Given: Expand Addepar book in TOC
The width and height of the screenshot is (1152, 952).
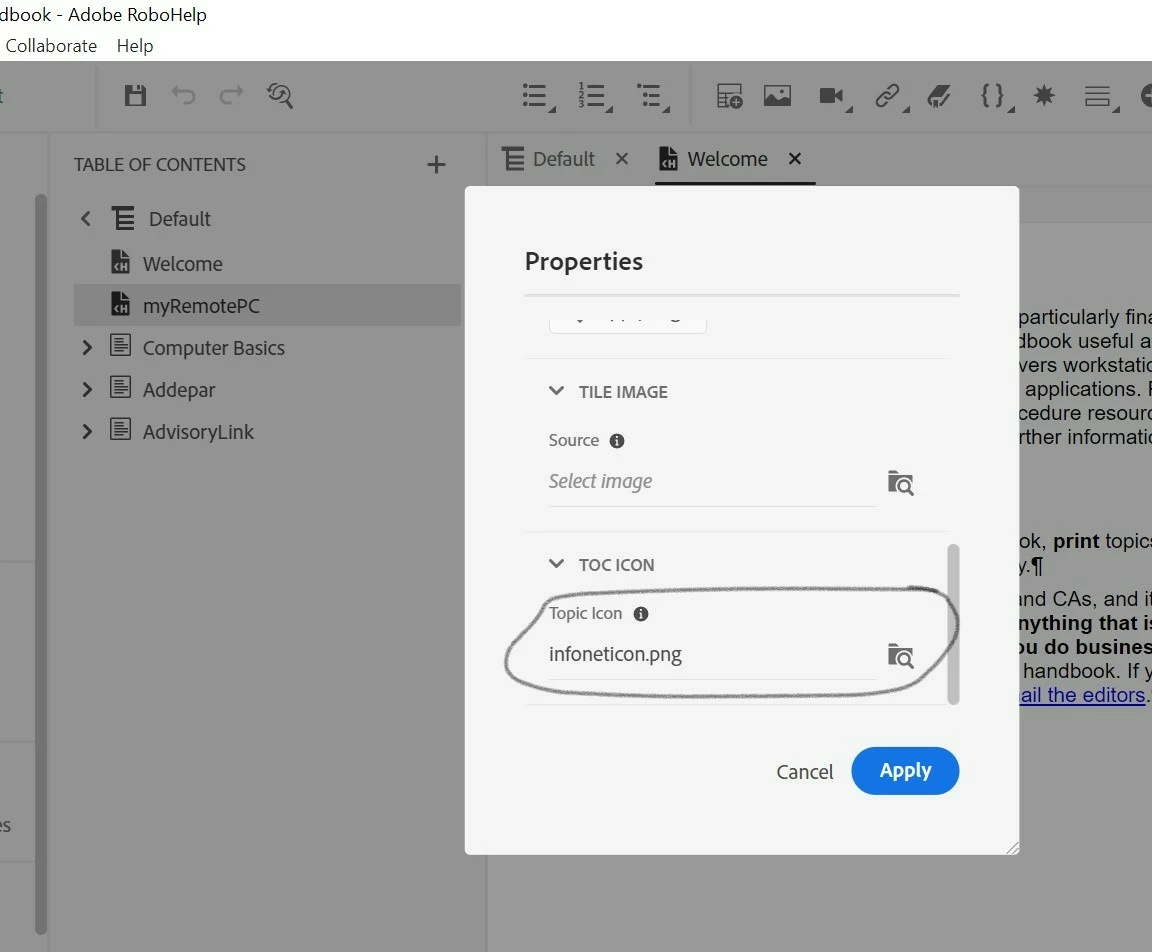Looking at the screenshot, I should click(87, 389).
